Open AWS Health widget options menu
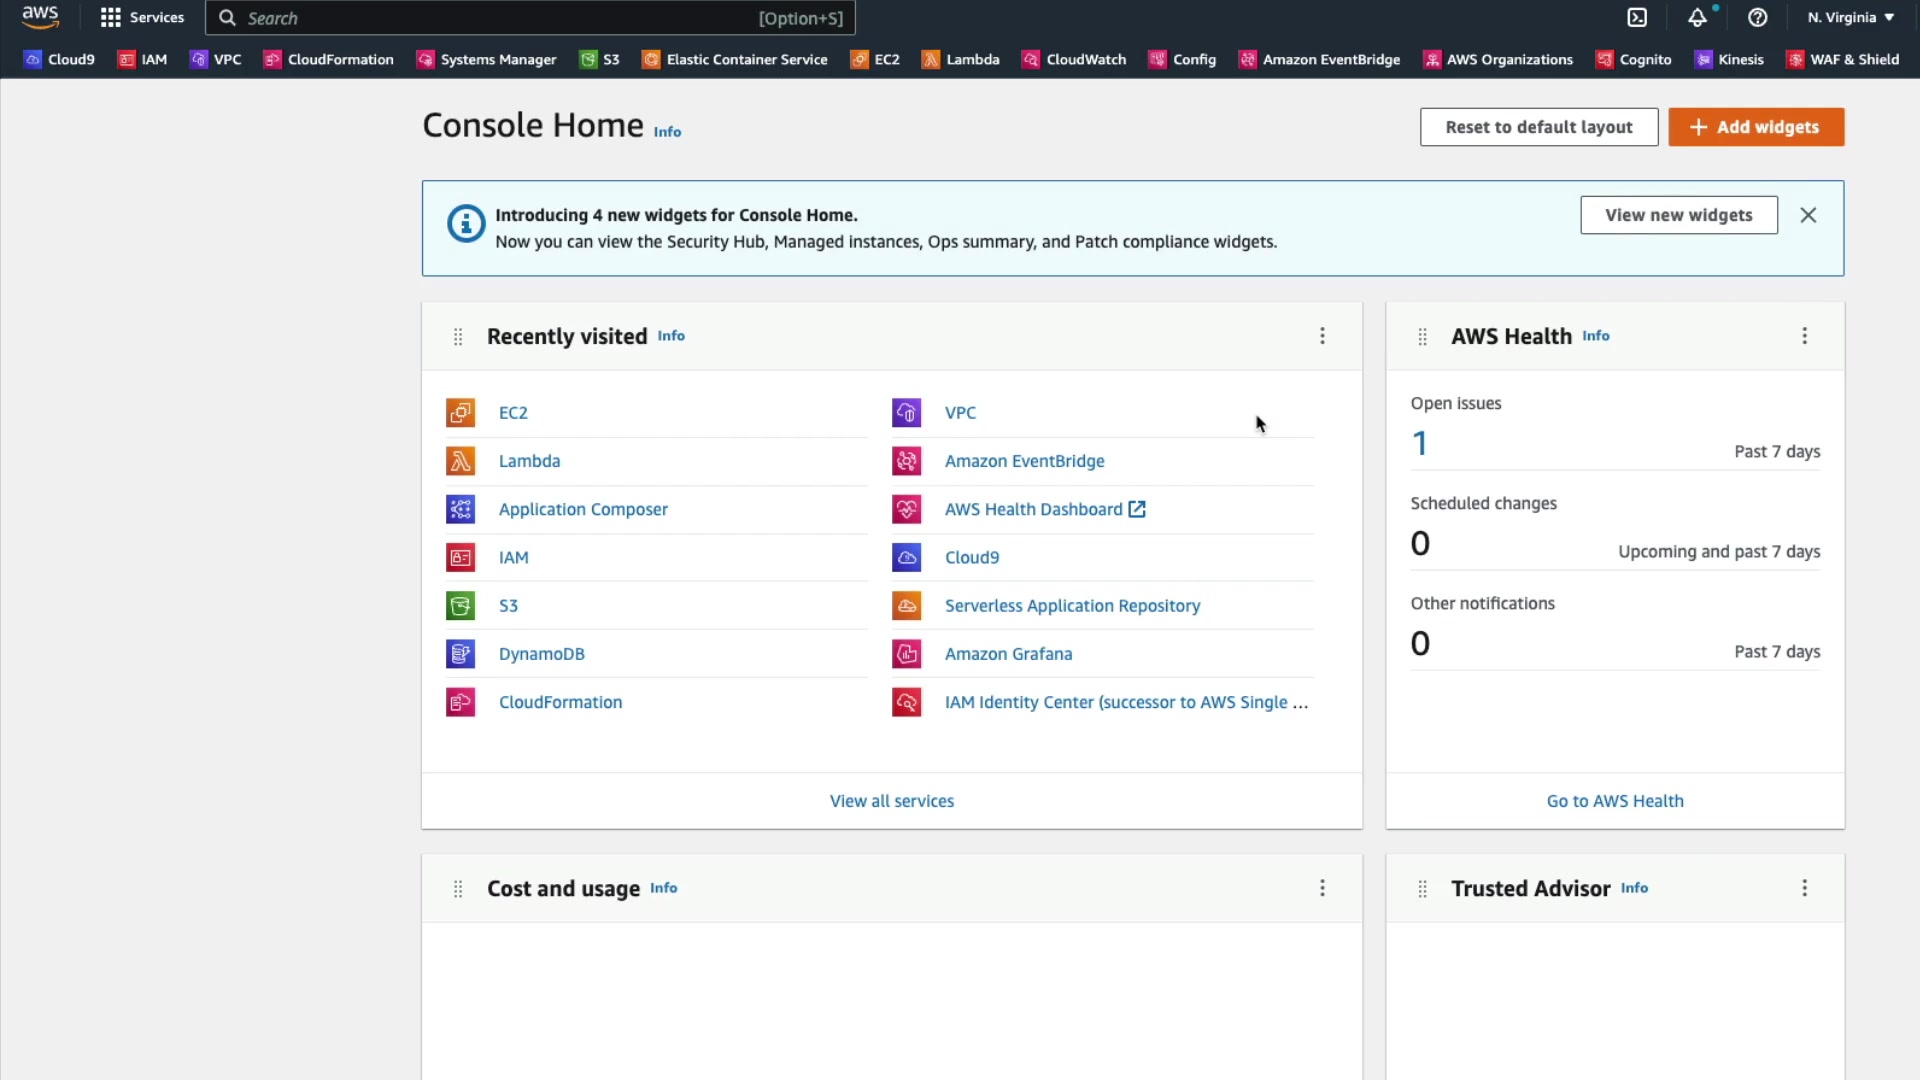1920x1080 pixels. click(x=1804, y=336)
